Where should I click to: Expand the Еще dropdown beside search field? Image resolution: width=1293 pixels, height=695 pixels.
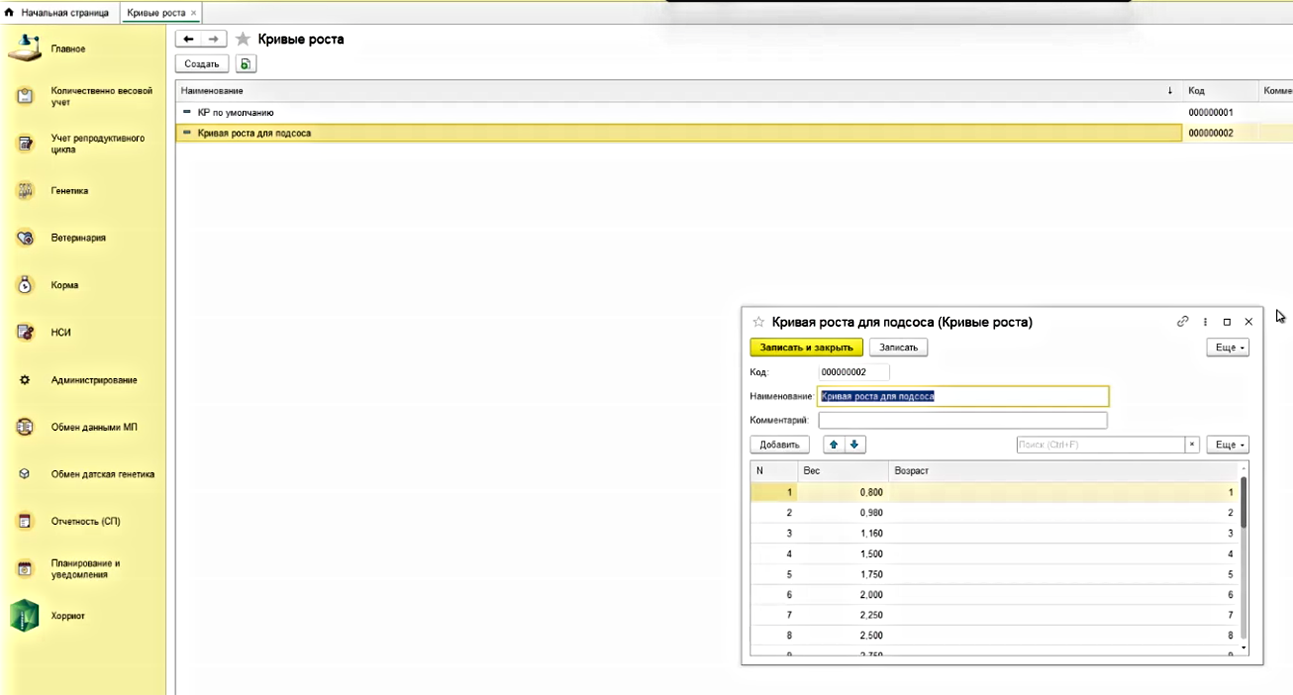[x=1228, y=445]
